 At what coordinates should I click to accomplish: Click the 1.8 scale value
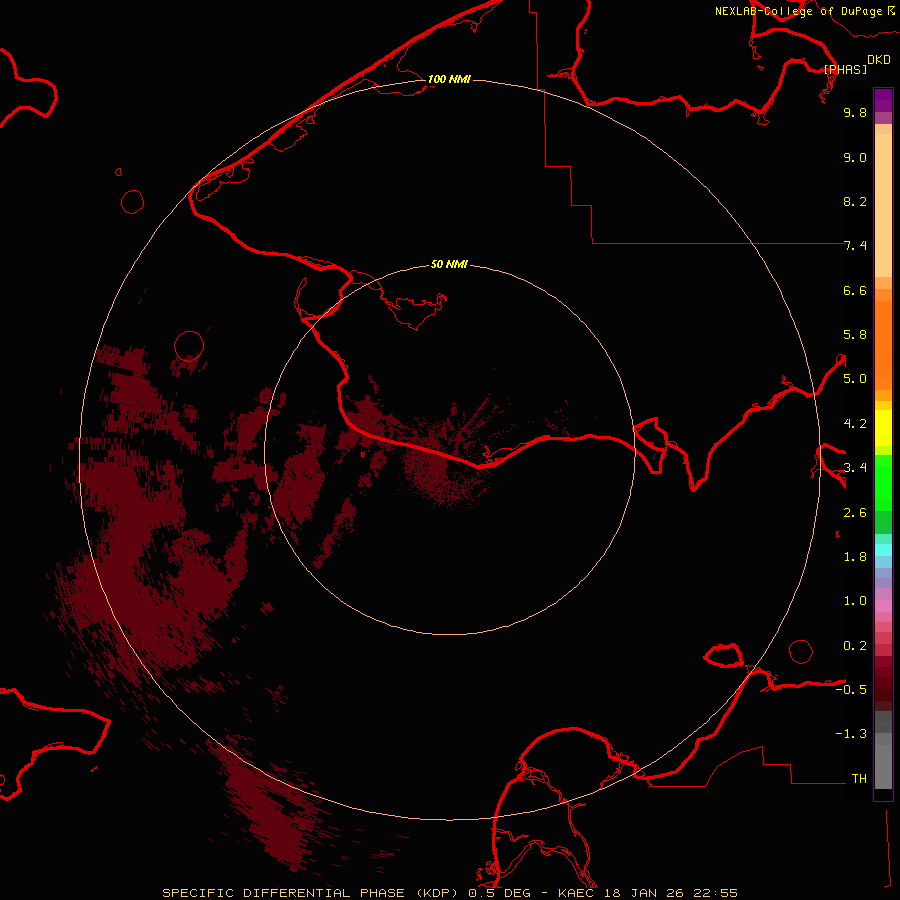click(855, 557)
